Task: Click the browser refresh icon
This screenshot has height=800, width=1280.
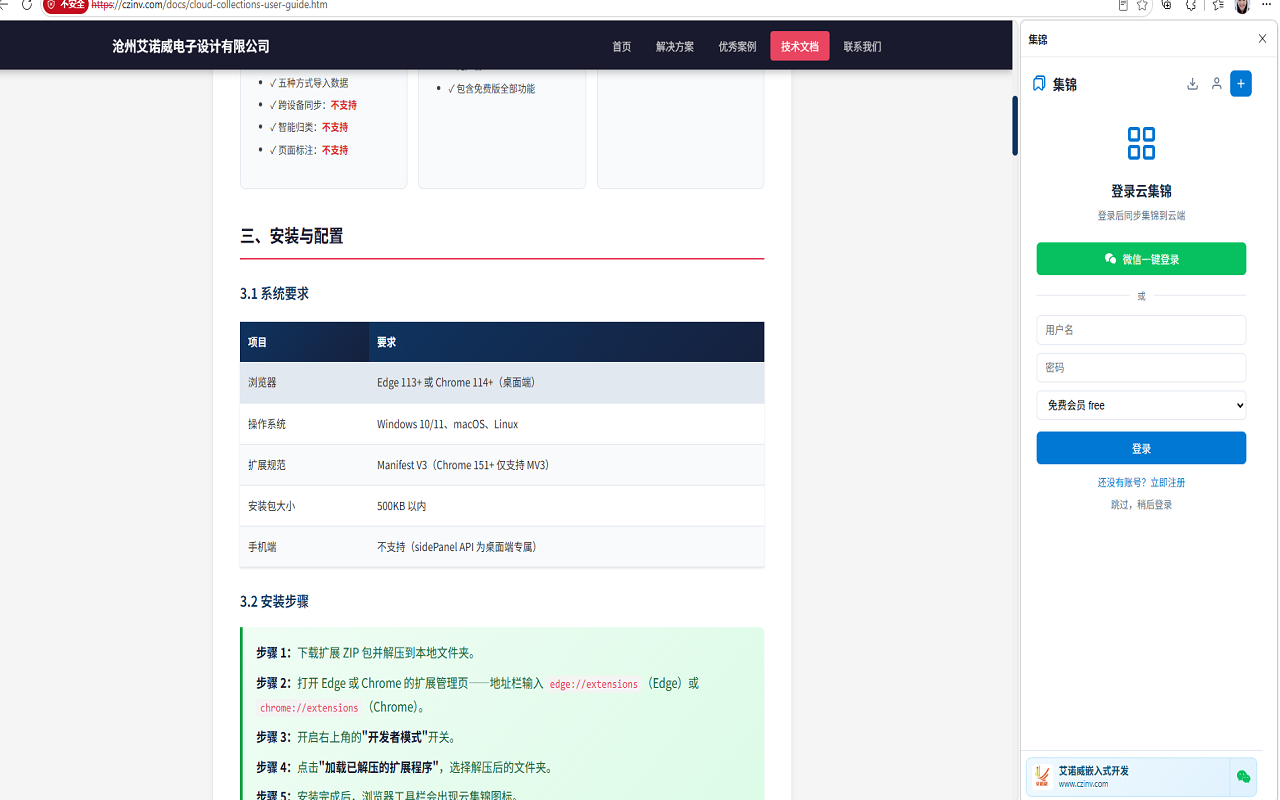Action: pyautogui.click(x=27, y=5)
